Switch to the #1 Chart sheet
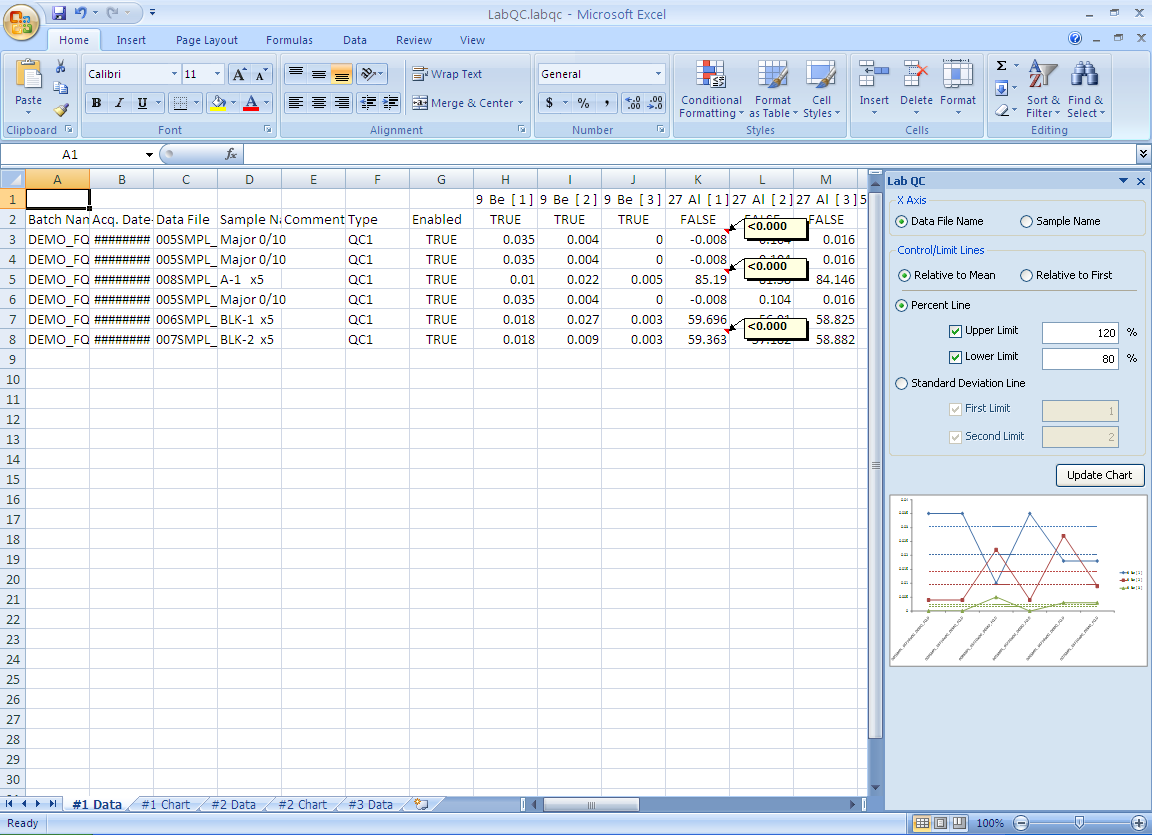1152x835 pixels. (x=165, y=805)
